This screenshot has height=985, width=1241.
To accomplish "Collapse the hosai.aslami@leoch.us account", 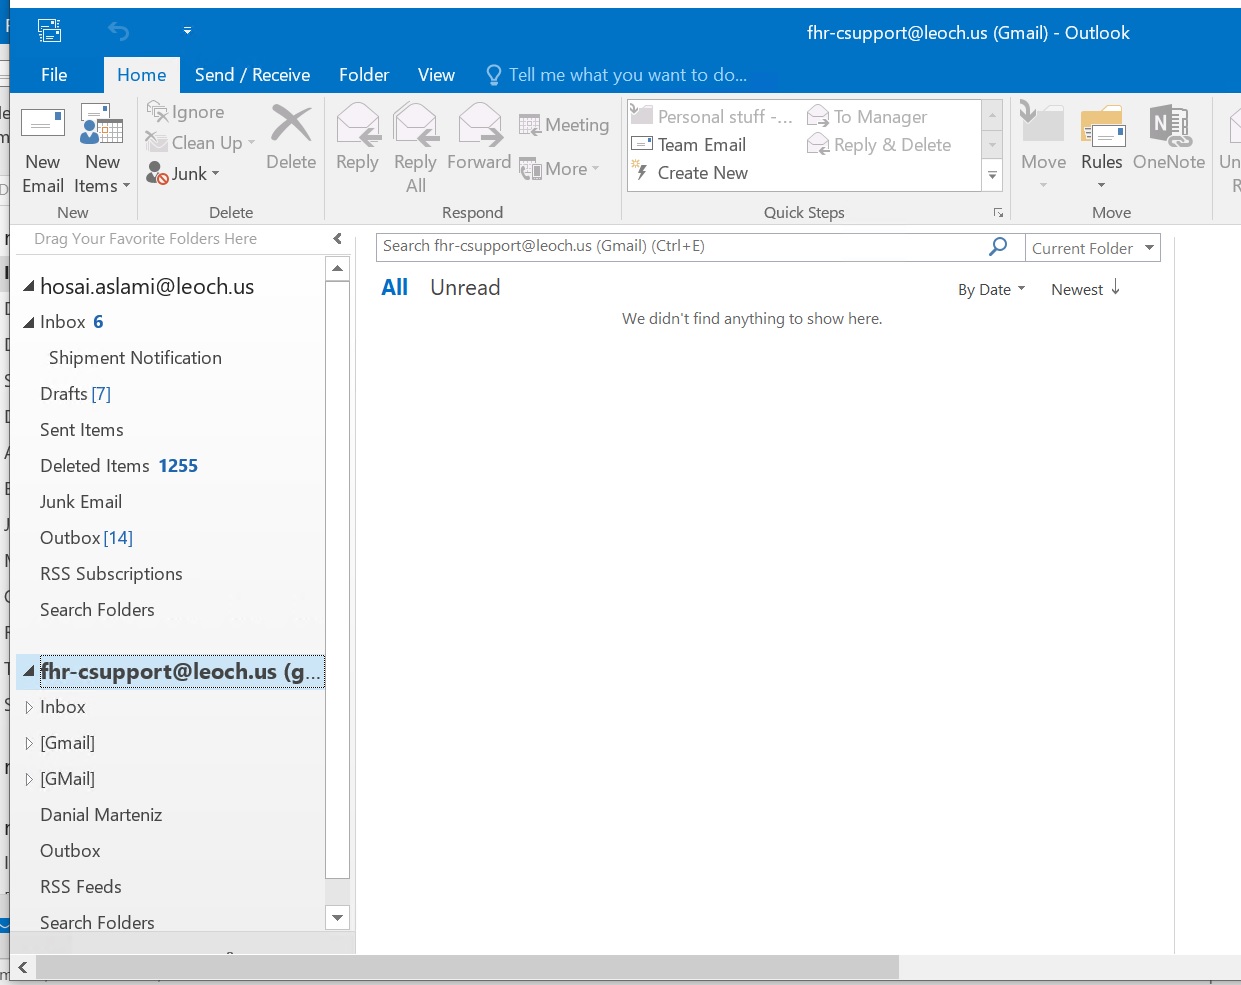I will pos(29,287).
